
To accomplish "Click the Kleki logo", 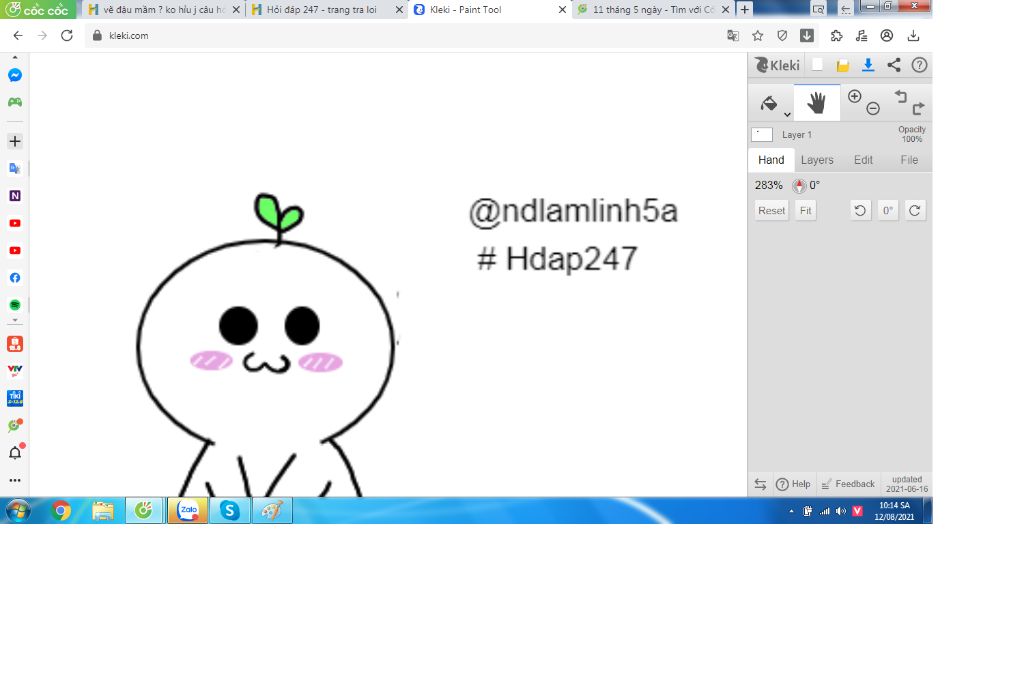I will click(x=776, y=65).
